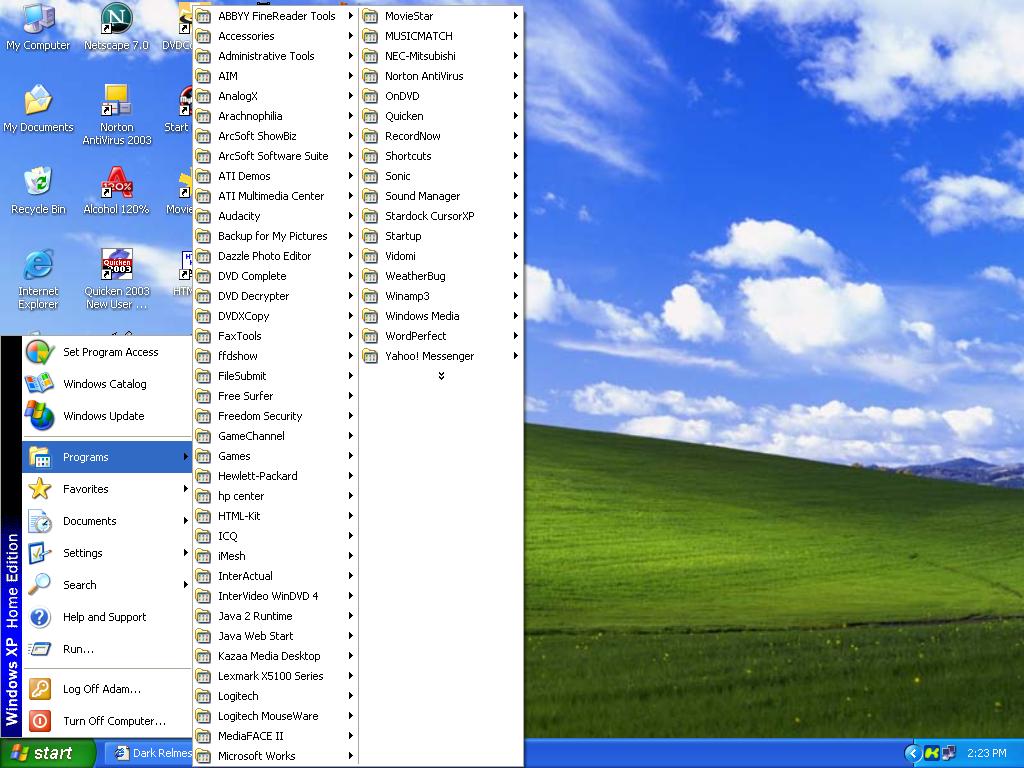Click the Settings icon in Start menu
This screenshot has width=1024, height=768.
[x=40, y=553]
